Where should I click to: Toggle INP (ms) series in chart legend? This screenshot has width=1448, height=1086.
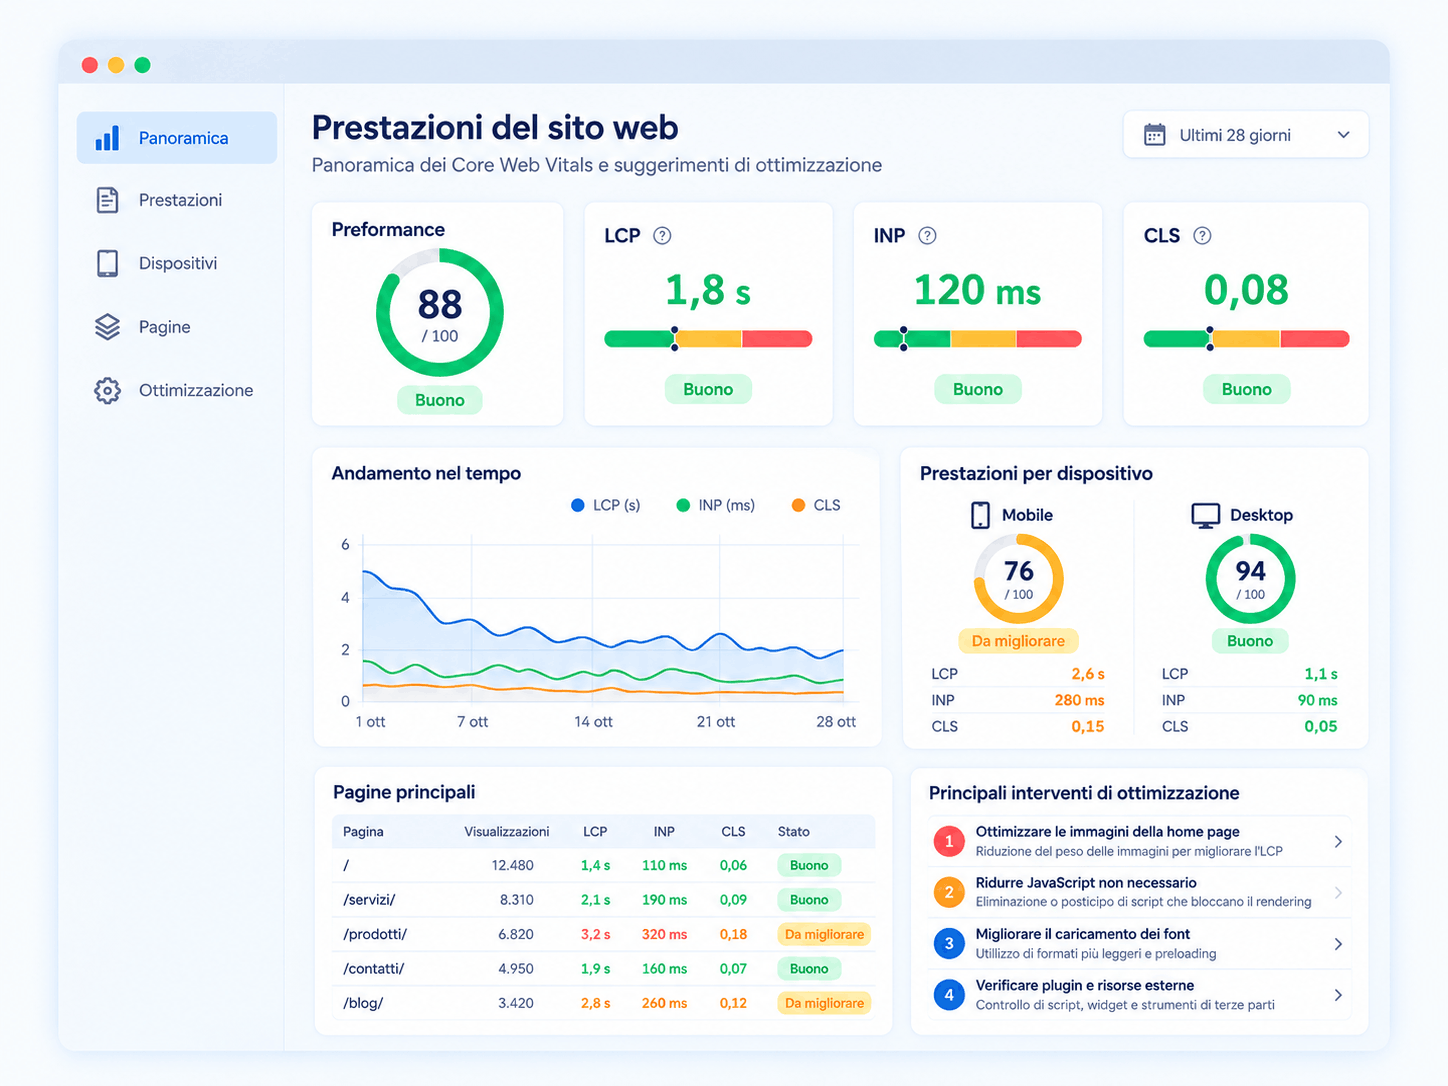point(715,505)
